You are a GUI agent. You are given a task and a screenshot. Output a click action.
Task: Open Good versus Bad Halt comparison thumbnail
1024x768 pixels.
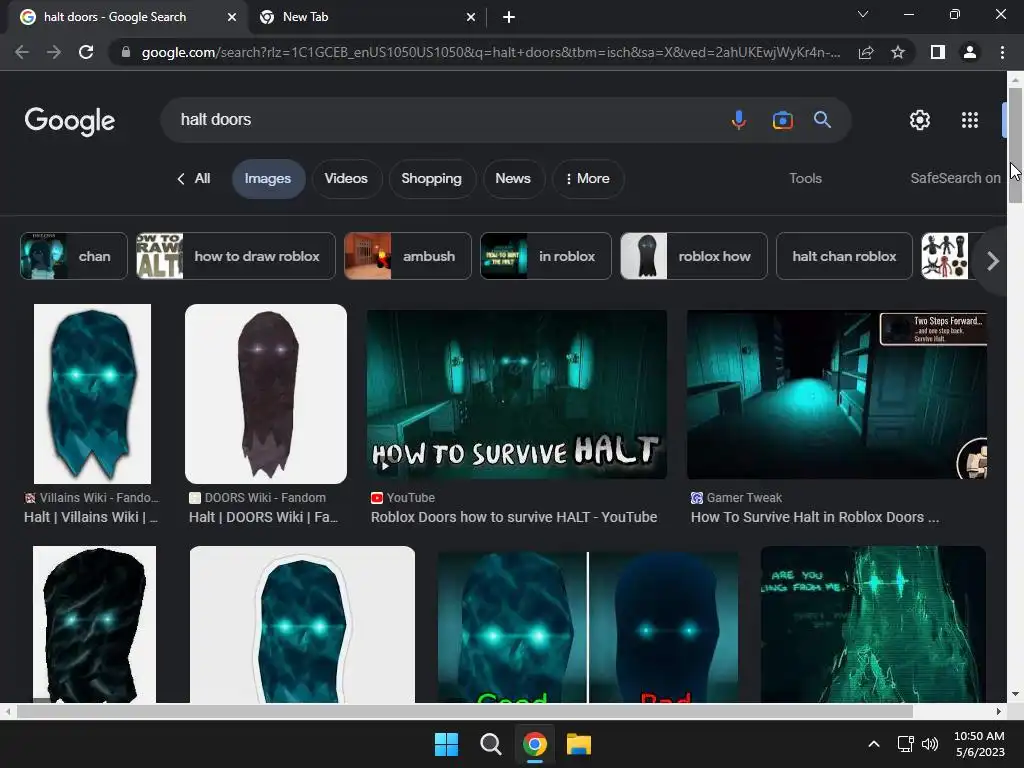click(x=588, y=626)
